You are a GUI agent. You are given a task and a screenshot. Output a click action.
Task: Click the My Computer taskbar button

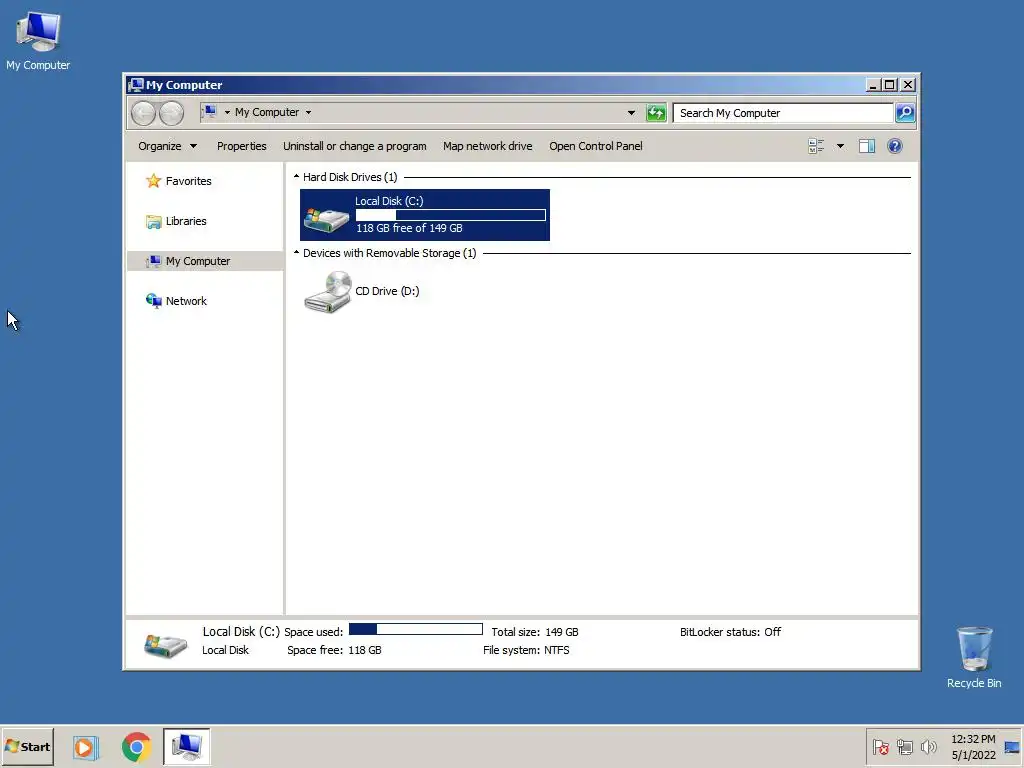187,746
